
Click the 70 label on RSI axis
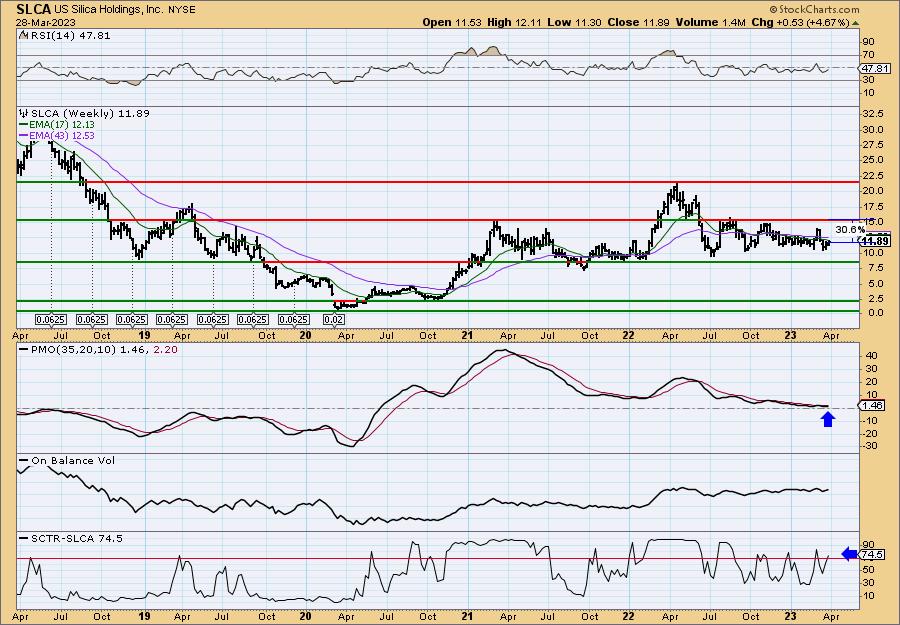click(870, 55)
